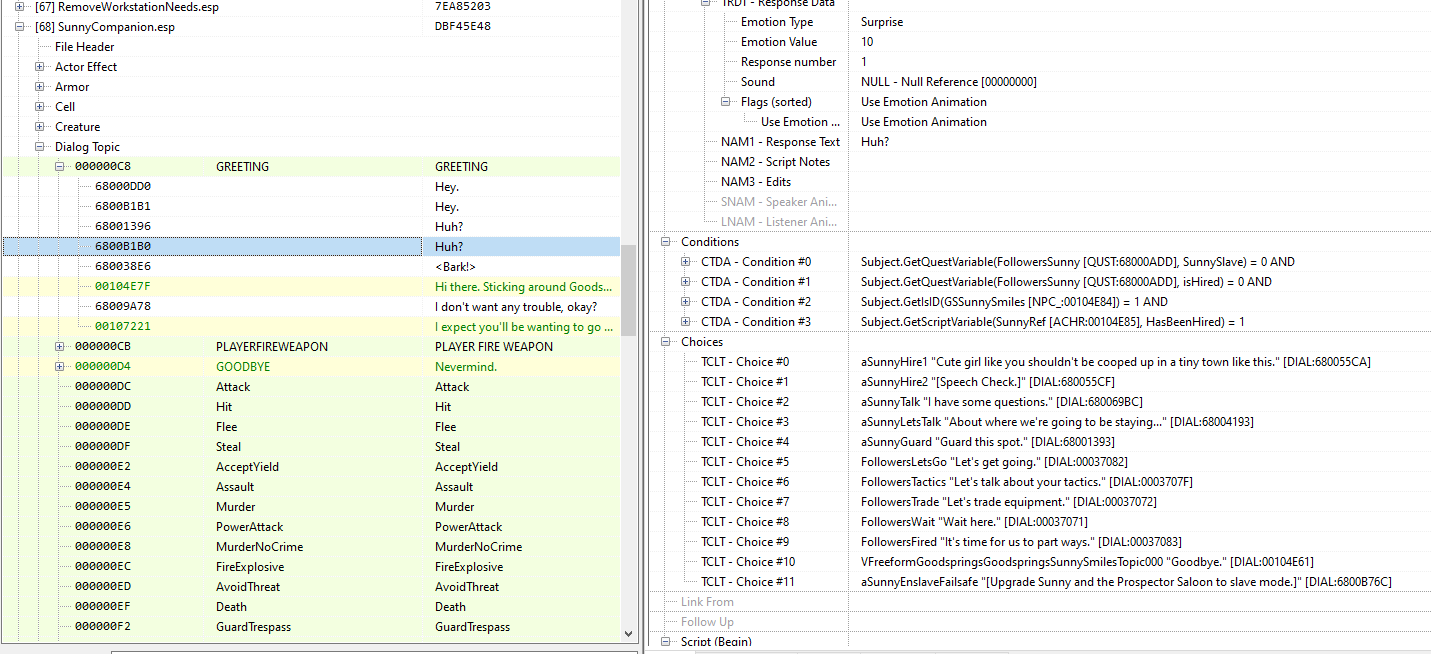Click the tree scrollbar down arrow
This screenshot has width=1431, height=654.
[x=629, y=633]
